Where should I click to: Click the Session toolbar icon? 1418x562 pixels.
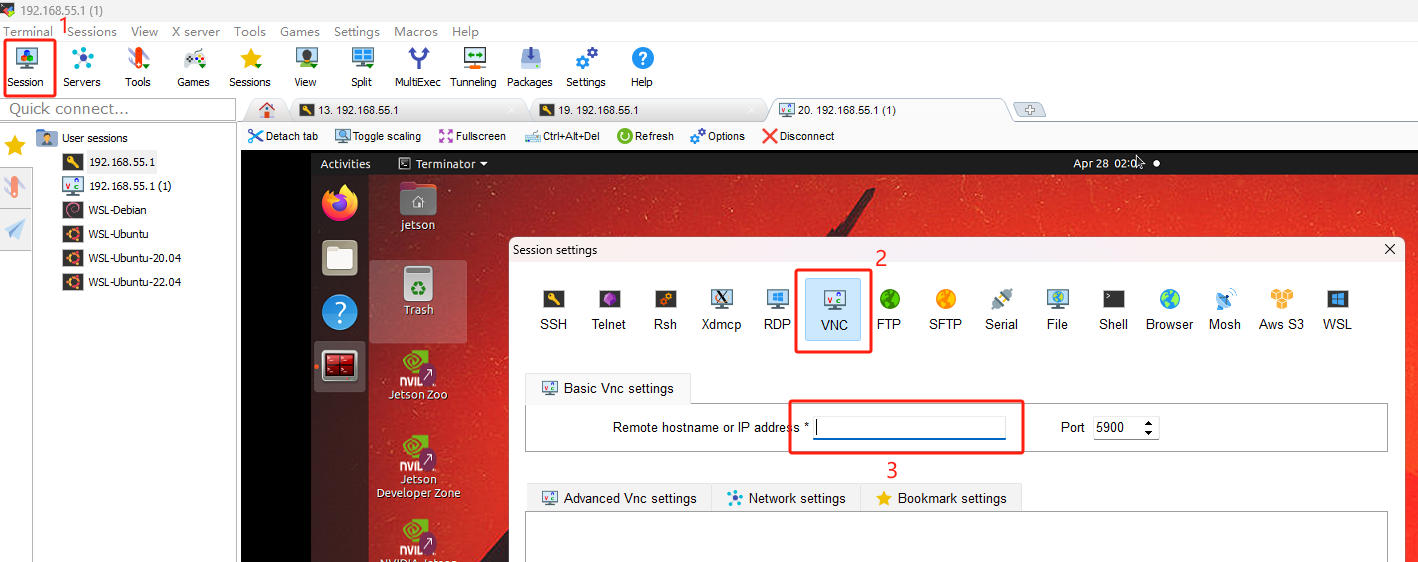(x=26, y=67)
